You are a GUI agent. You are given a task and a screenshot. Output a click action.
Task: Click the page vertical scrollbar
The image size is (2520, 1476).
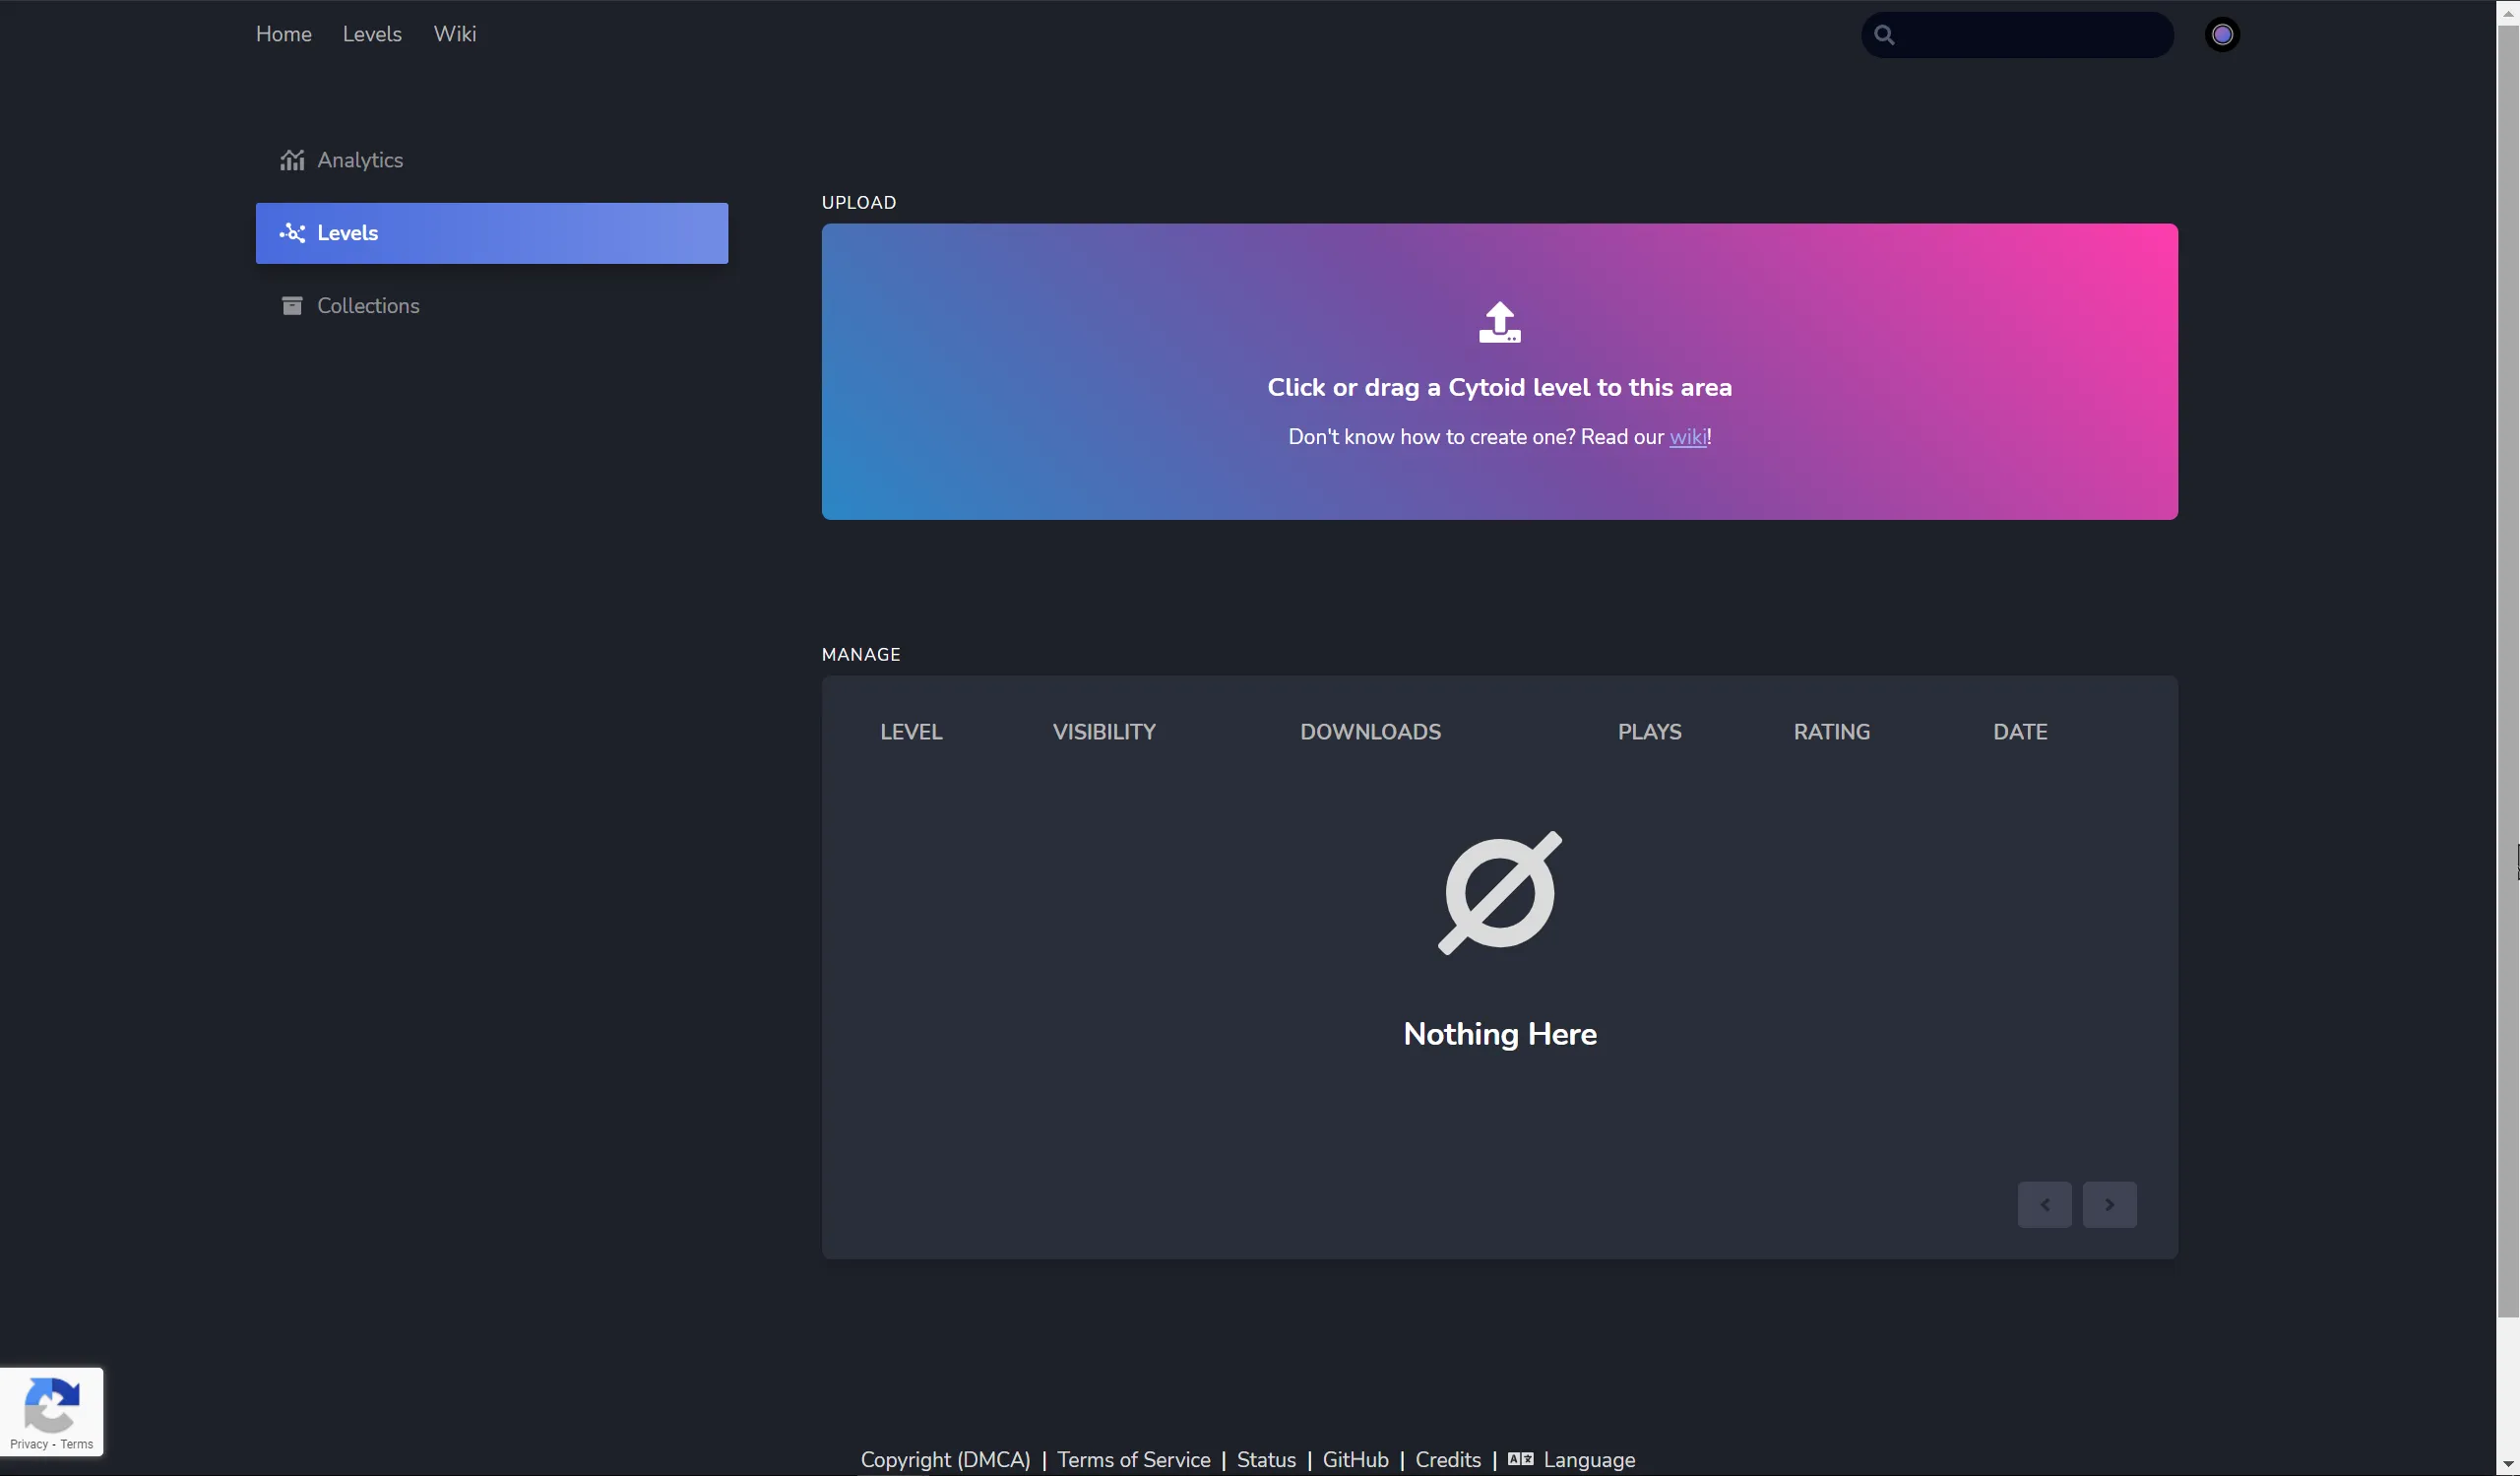(2507, 700)
